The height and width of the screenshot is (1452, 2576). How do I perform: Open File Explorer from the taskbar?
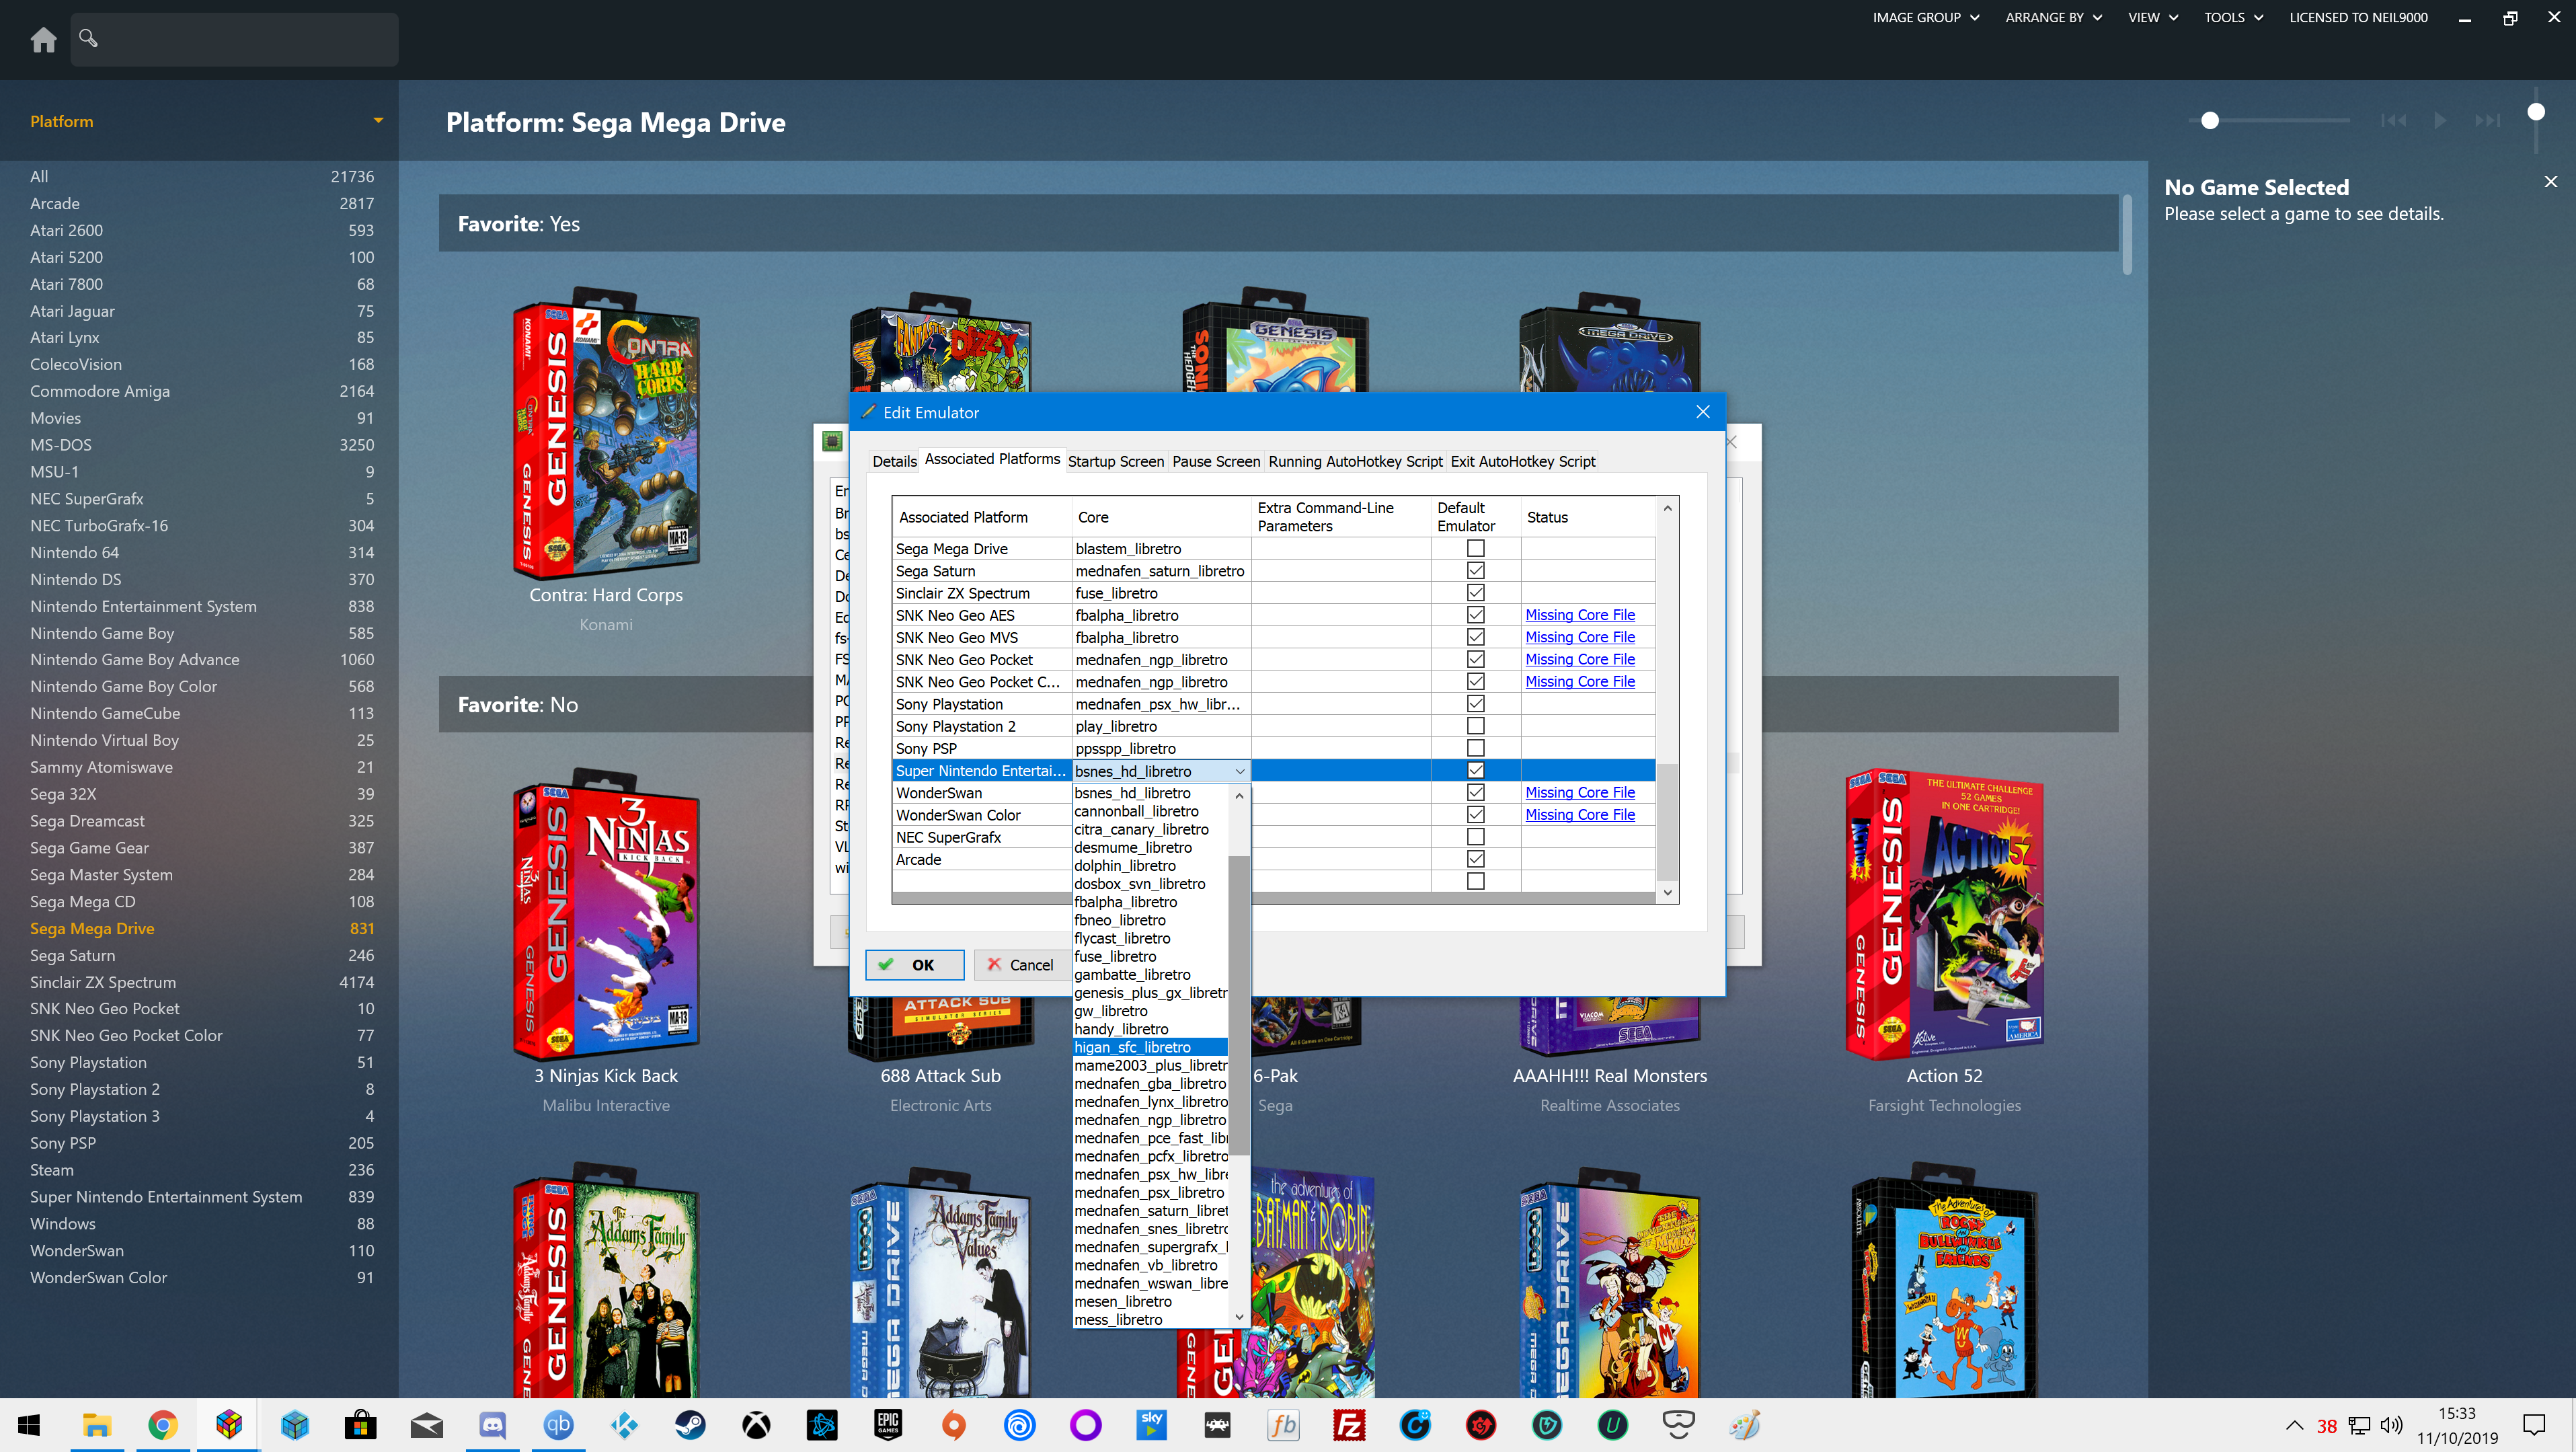96,1425
